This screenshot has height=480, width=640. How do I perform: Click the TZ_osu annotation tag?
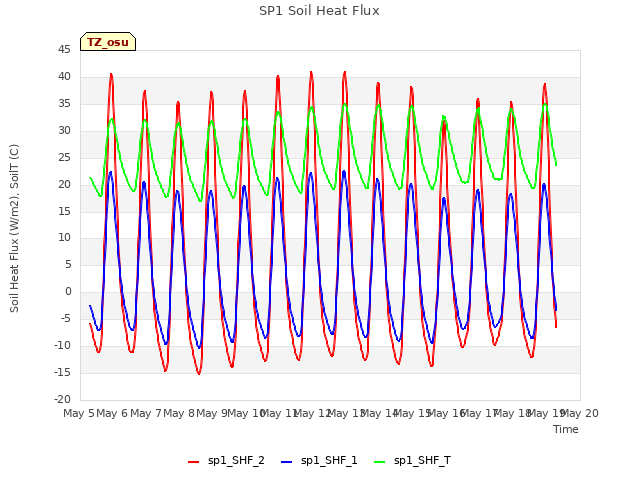pos(108,42)
